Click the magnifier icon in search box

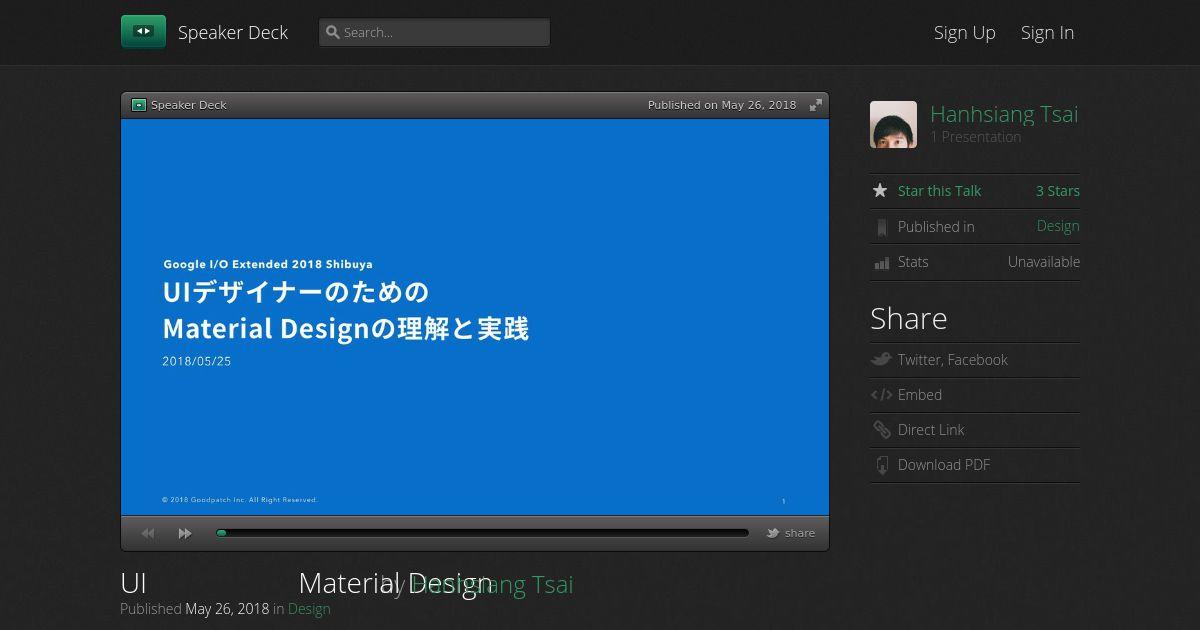pos(333,32)
